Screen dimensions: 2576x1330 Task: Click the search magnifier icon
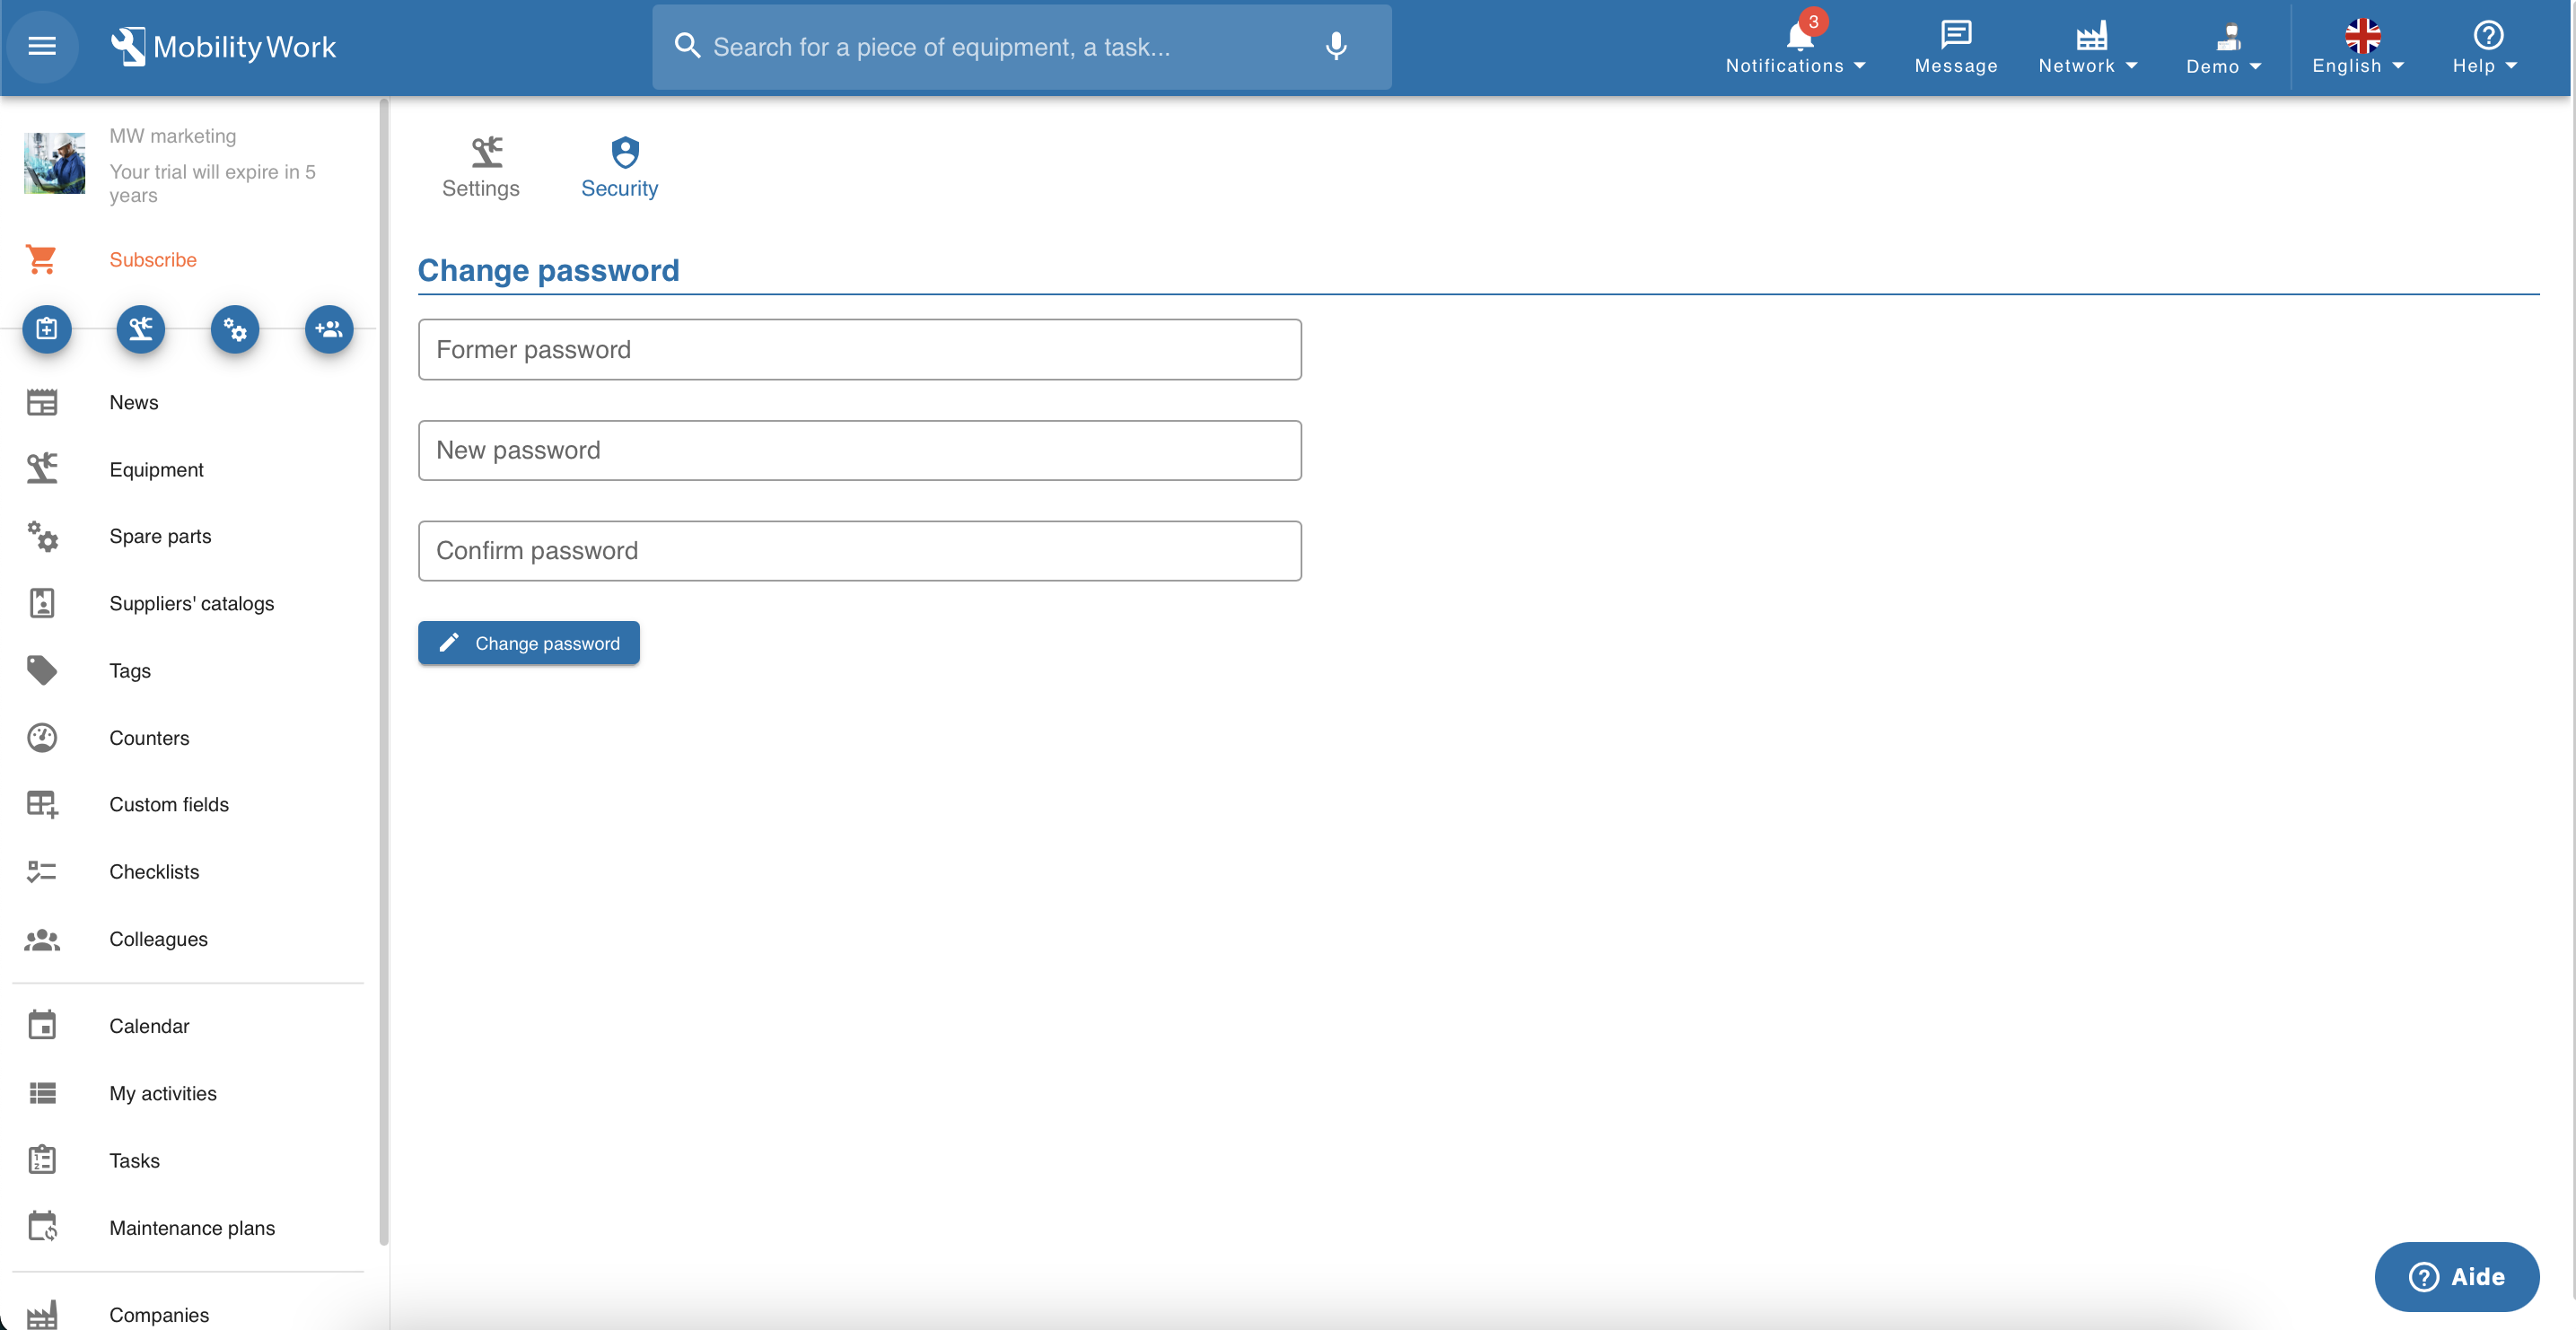pos(687,46)
